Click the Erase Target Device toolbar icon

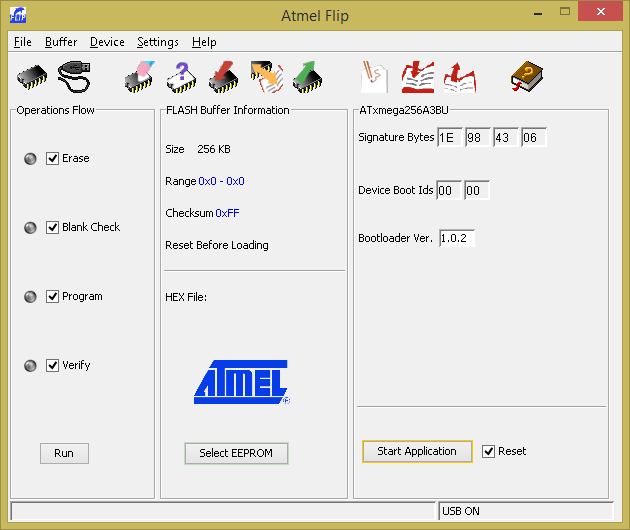click(x=139, y=76)
